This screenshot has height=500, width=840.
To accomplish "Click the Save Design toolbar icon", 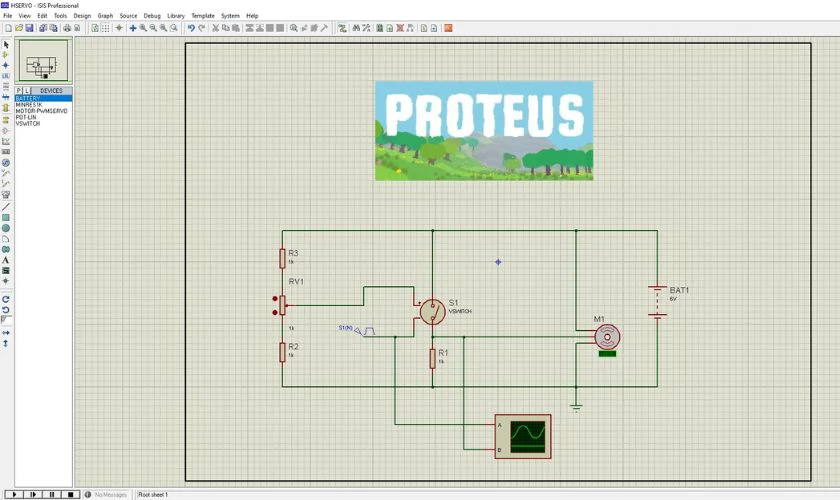I will tap(29, 28).
